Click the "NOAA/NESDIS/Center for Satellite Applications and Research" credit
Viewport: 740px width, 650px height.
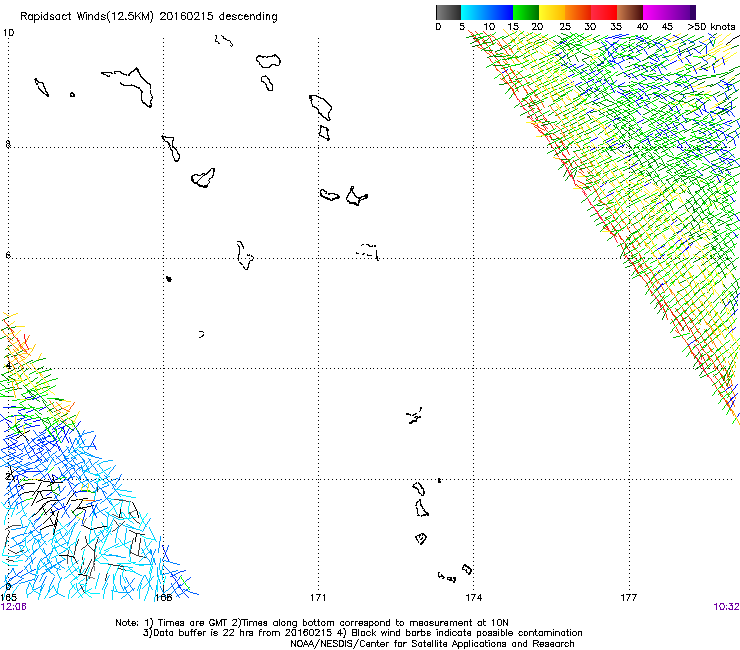point(432,644)
